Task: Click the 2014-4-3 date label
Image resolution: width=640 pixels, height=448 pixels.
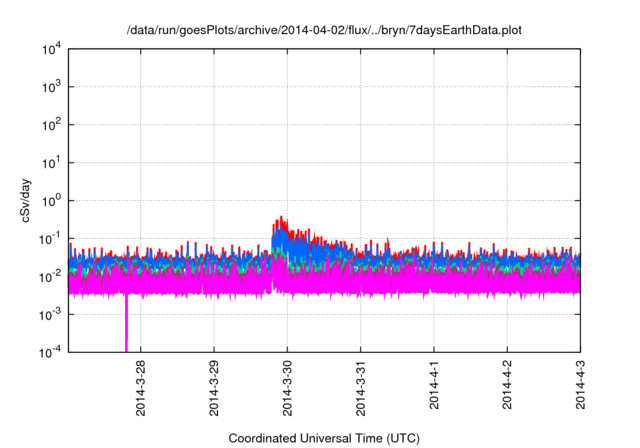Action: pos(580,385)
